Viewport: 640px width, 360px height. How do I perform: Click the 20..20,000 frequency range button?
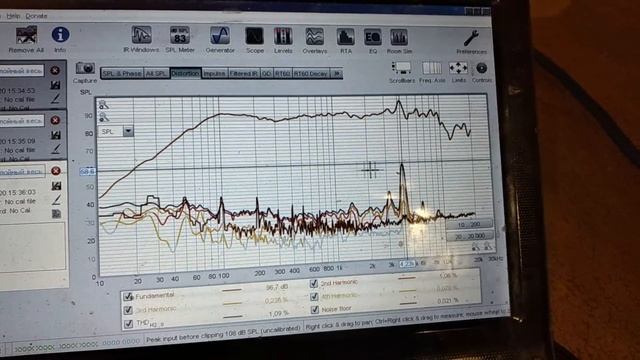coord(470,236)
